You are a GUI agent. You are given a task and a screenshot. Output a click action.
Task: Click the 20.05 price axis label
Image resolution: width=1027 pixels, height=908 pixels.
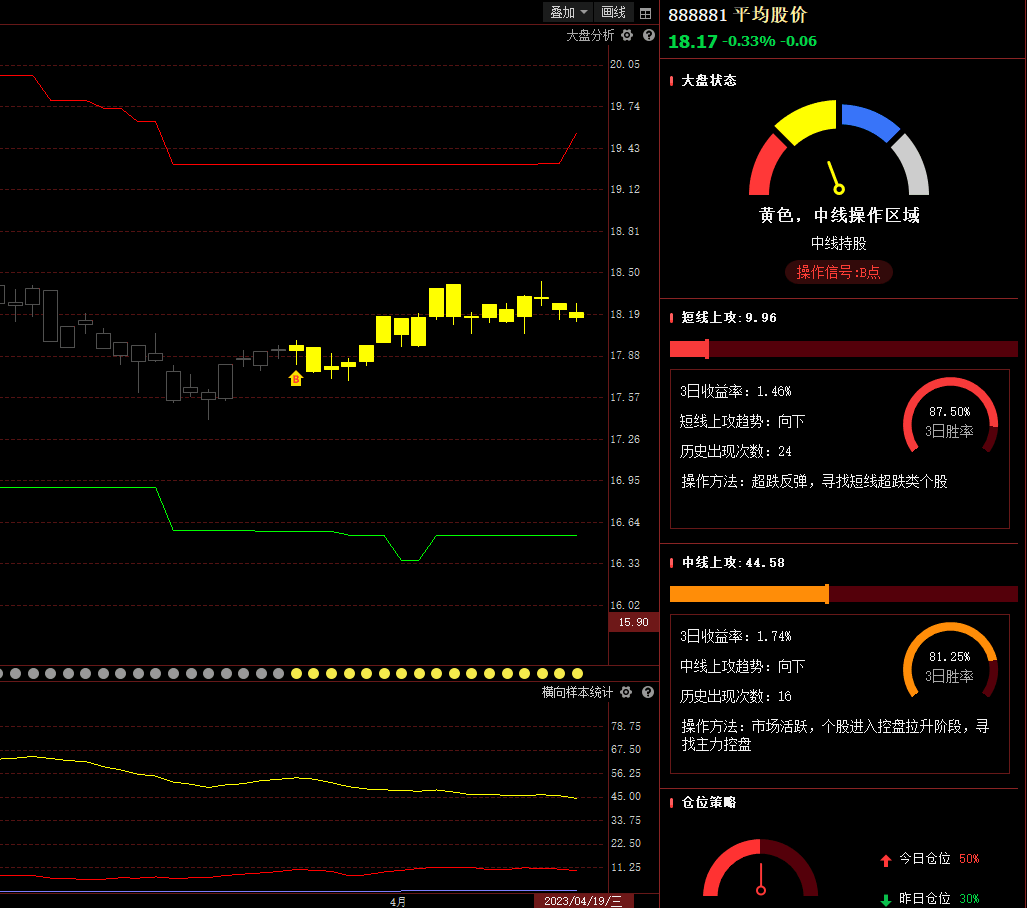625,64
